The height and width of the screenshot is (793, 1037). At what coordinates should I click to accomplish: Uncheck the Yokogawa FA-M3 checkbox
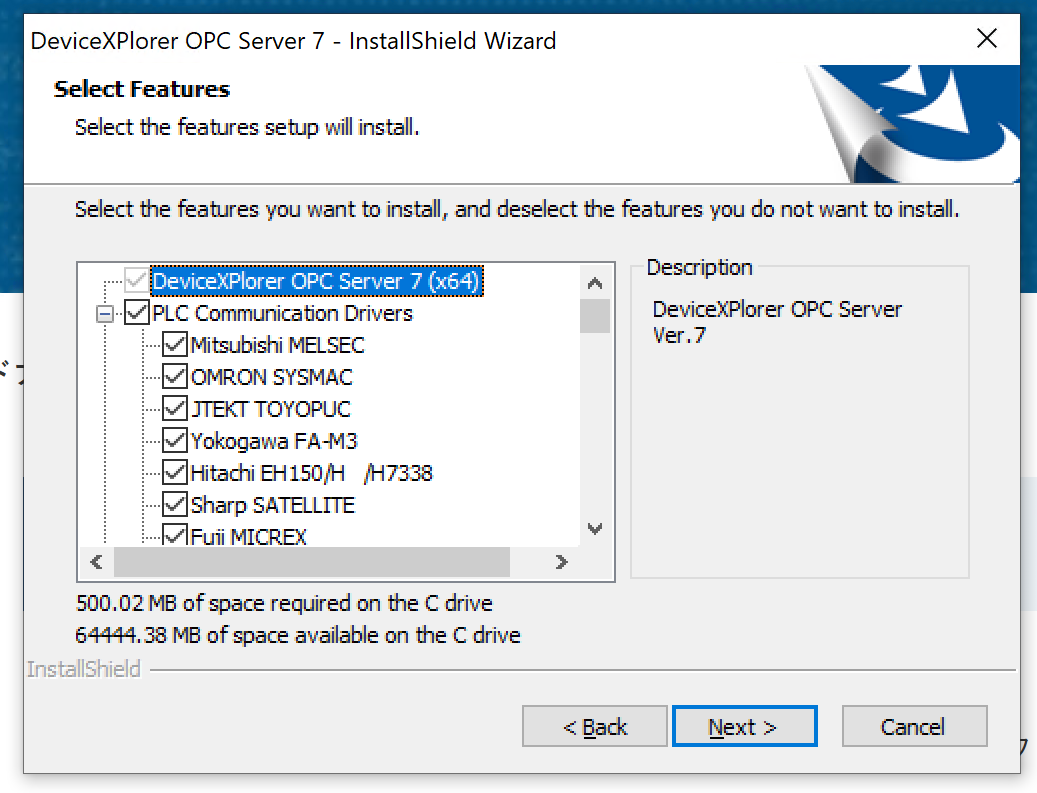[175, 441]
